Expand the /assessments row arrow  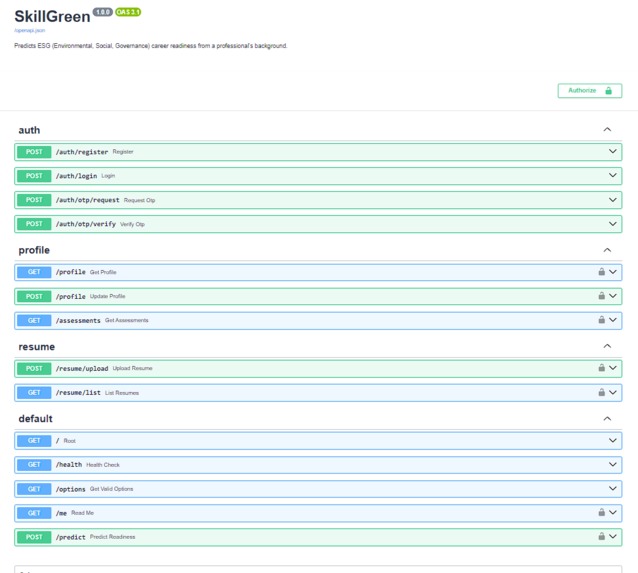click(x=612, y=320)
